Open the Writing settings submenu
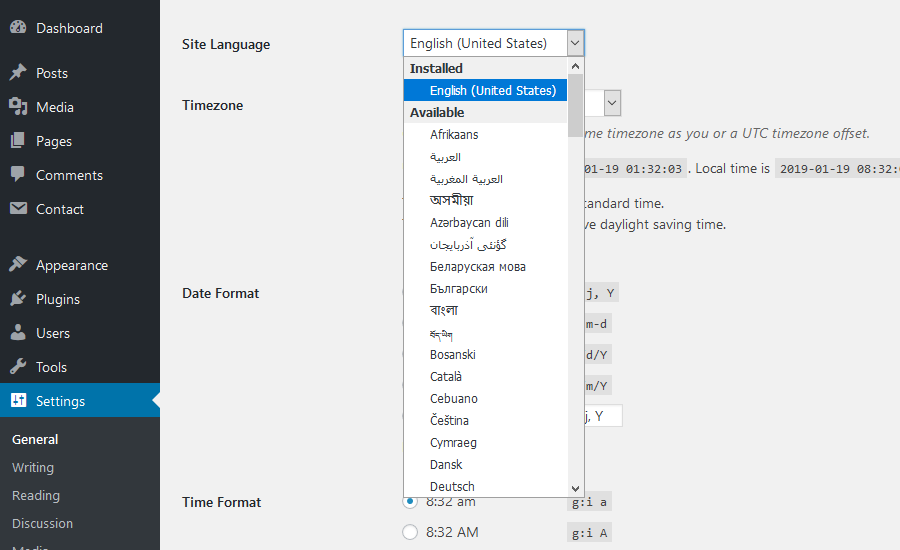This screenshot has width=900, height=550. [x=33, y=467]
